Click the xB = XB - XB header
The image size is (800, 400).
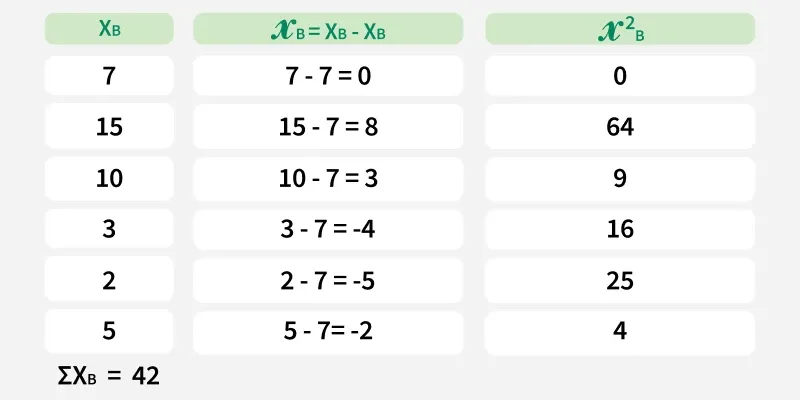click(328, 29)
